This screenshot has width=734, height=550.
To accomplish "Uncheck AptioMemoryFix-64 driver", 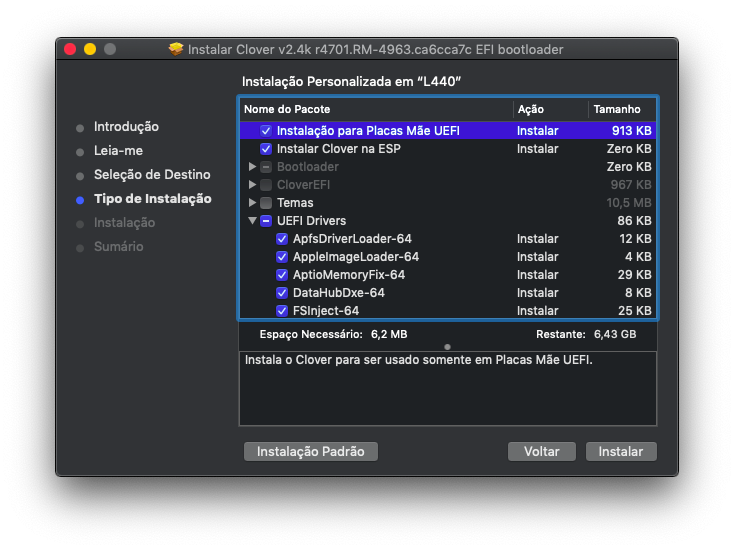I will [282, 275].
